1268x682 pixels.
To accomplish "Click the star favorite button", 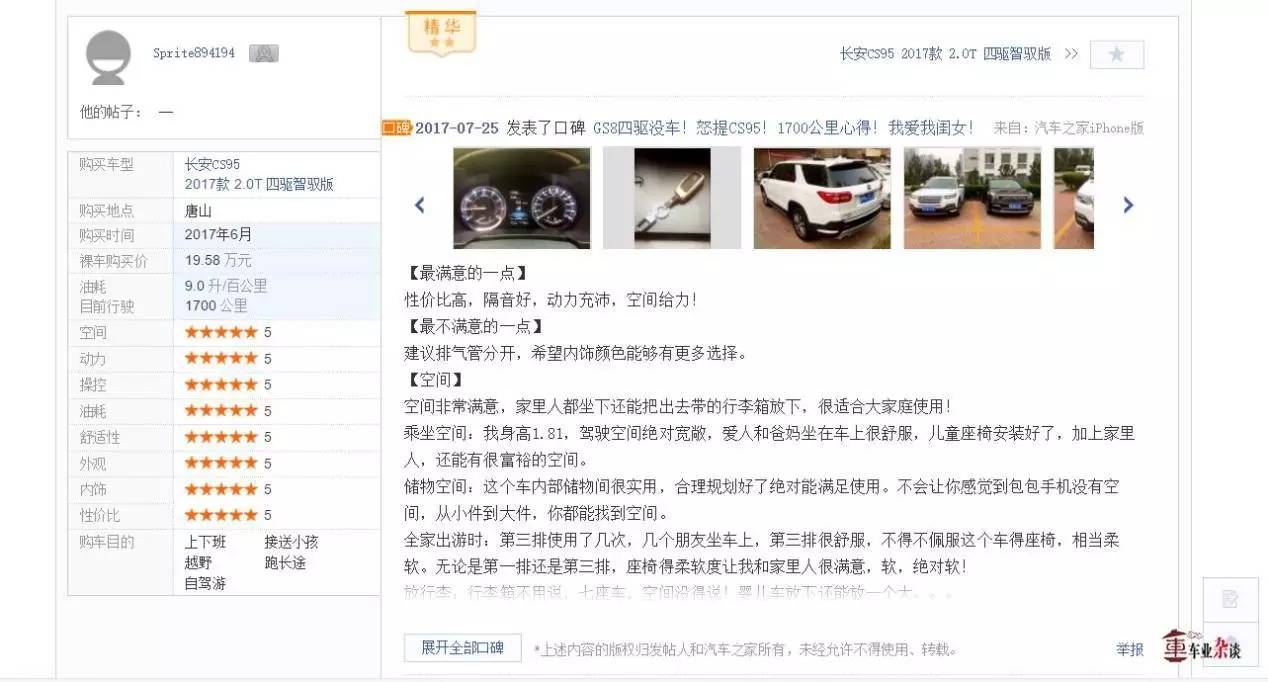I will coord(1116,54).
